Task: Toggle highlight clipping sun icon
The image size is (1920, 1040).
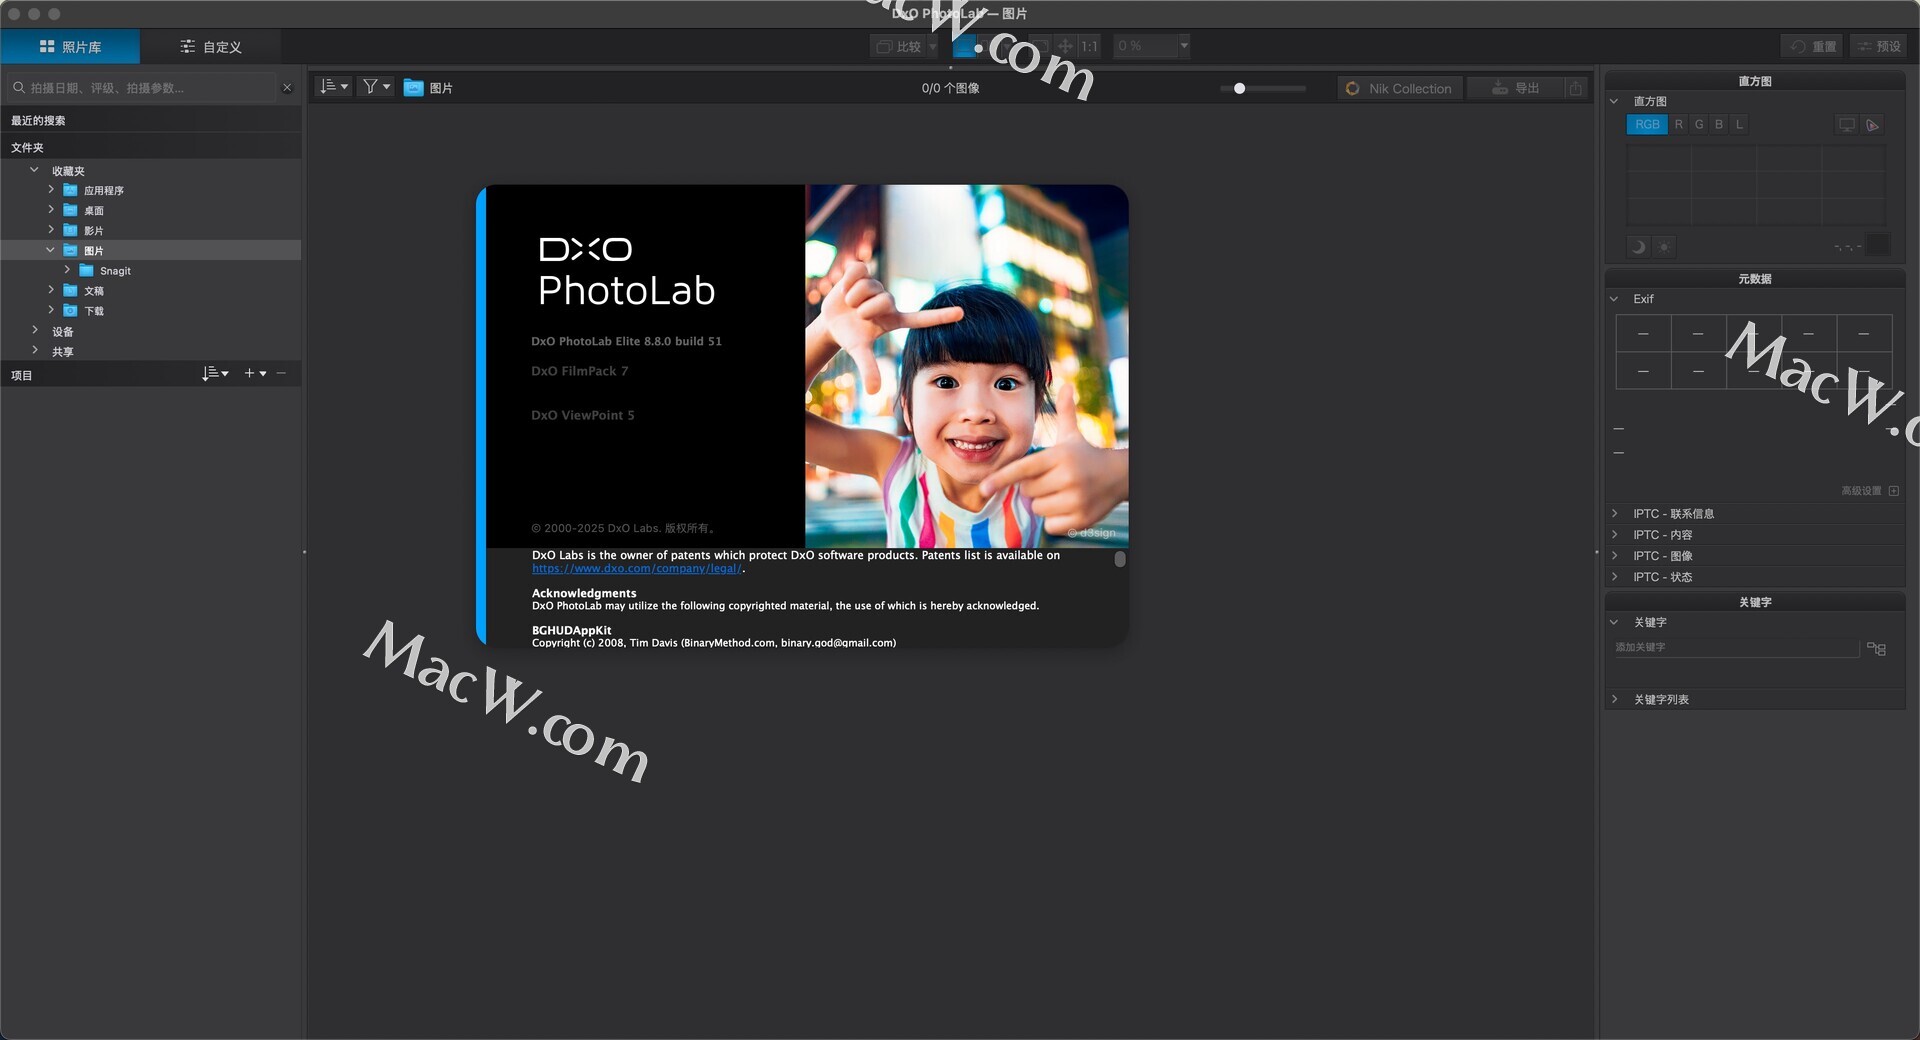Action: point(1664,246)
